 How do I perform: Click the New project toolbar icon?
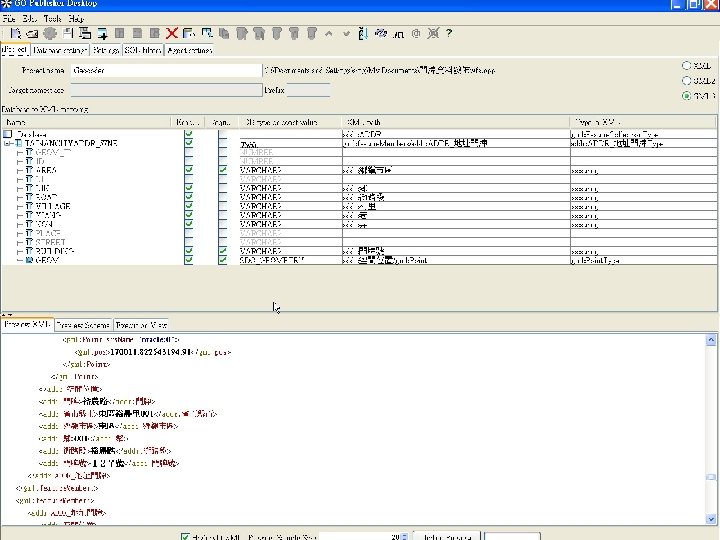16,33
